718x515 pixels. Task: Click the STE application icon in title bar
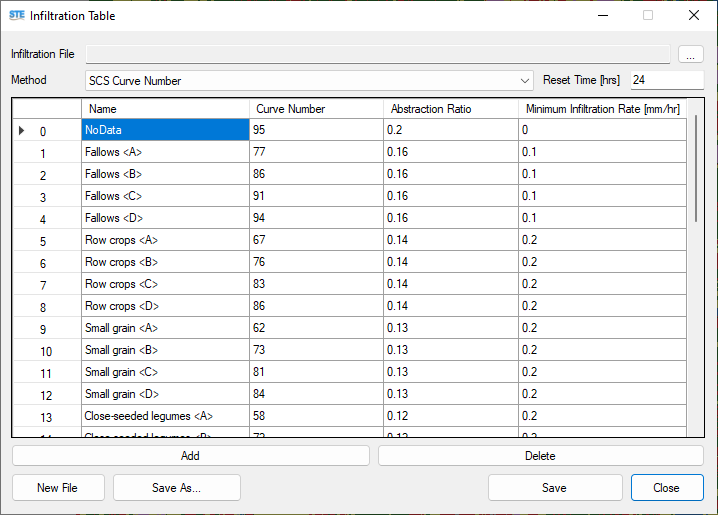pyautogui.click(x=17, y=15)
